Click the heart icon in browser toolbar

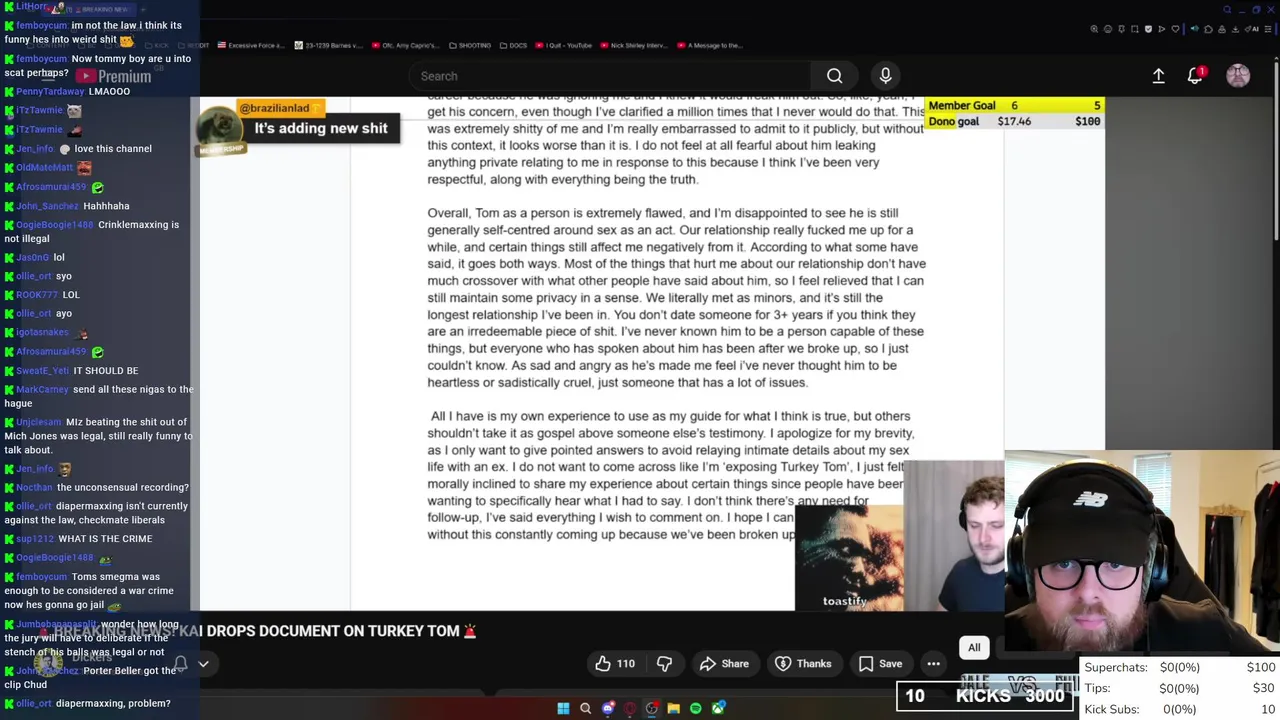[x=1175, y=29]
